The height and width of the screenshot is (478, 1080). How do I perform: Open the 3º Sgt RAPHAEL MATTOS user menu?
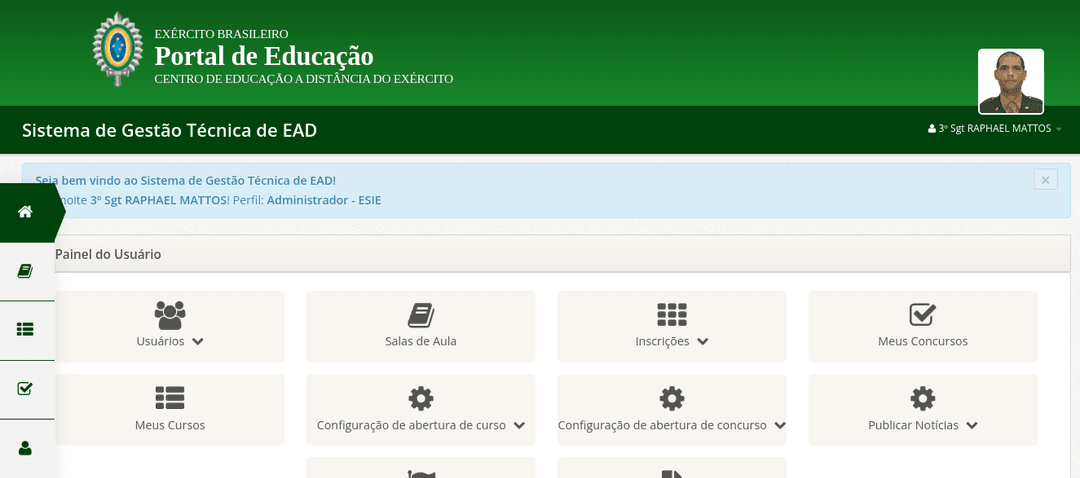click(x=995, y=129)
